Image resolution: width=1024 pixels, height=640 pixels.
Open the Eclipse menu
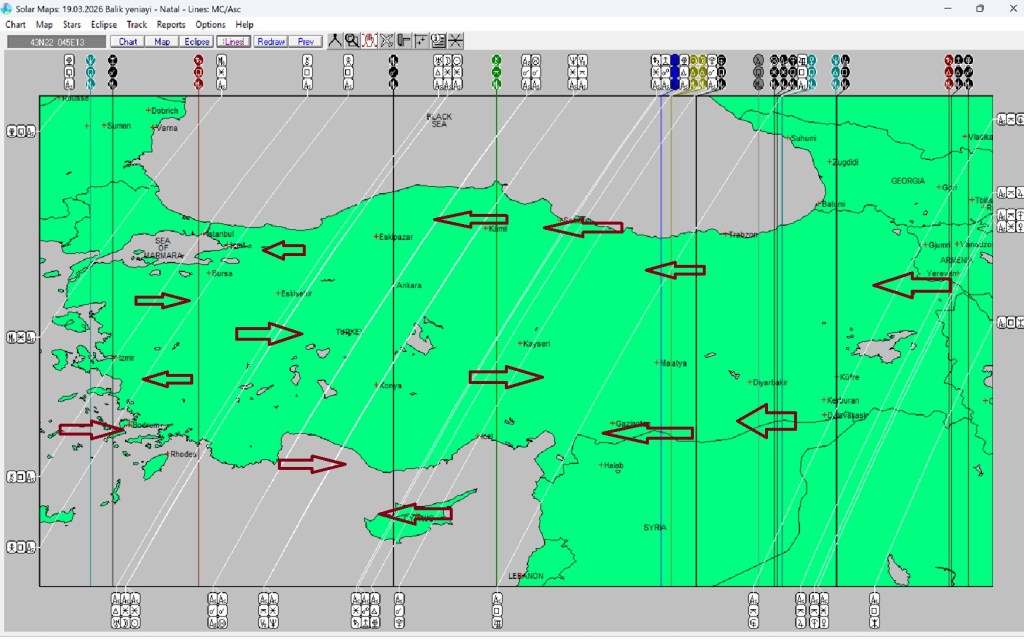pos(103,24)
